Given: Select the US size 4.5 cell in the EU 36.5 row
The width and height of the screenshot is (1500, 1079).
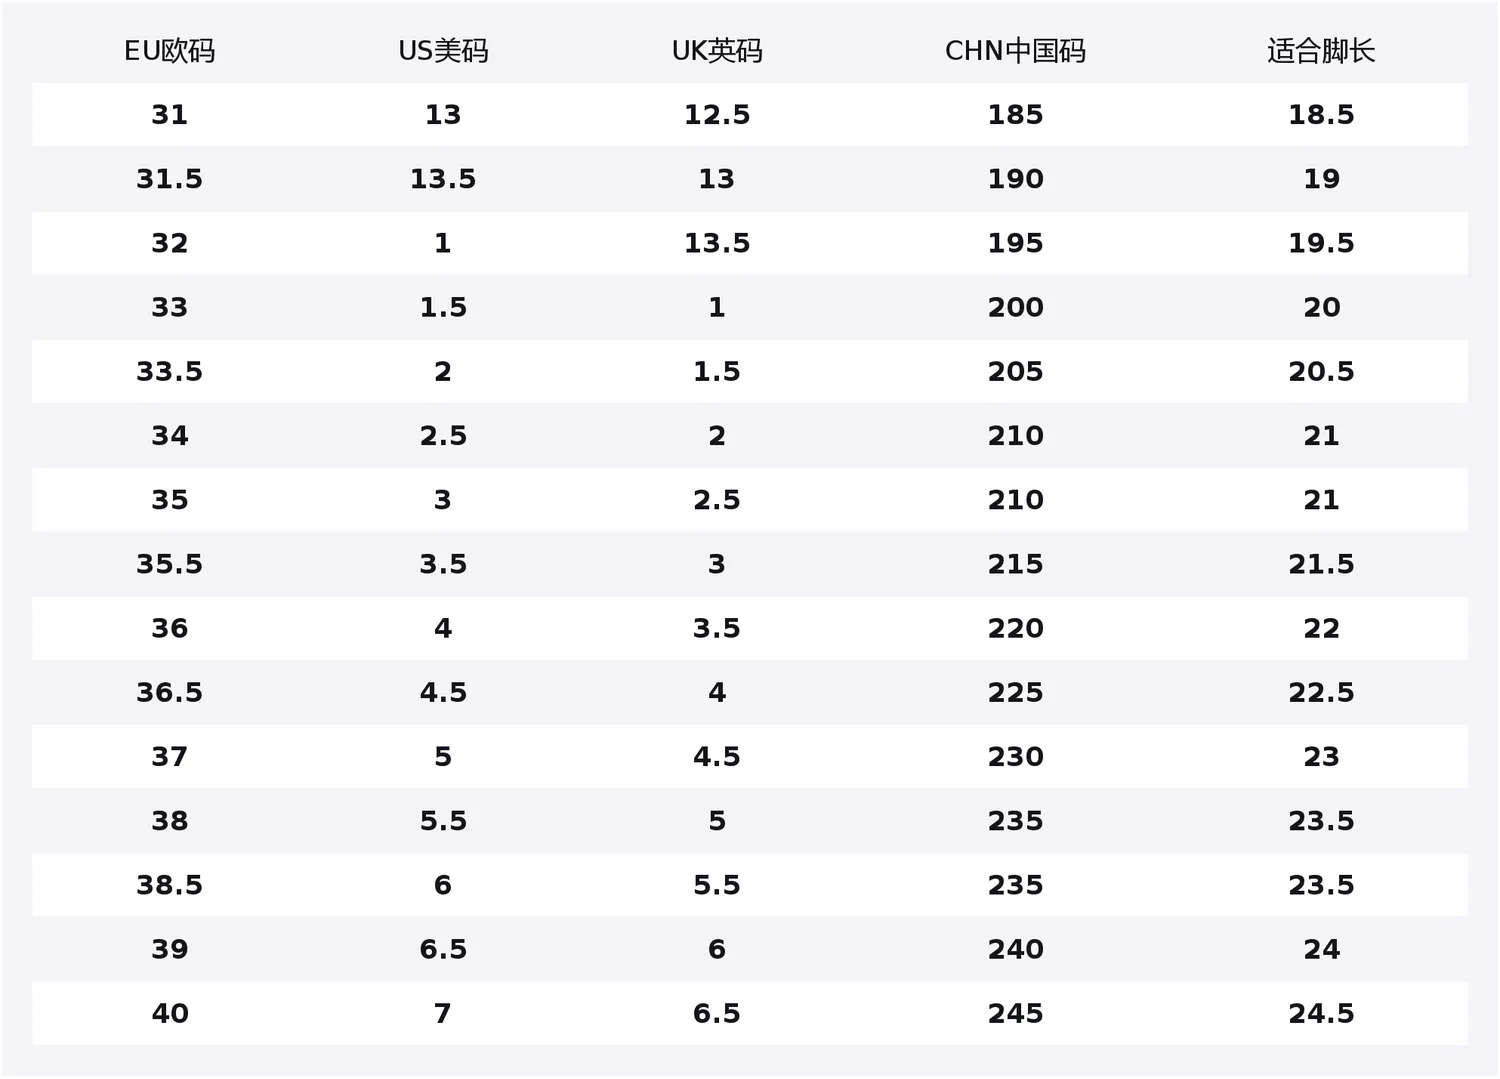Looking at the screenshot, I should [x=443, y=692].
